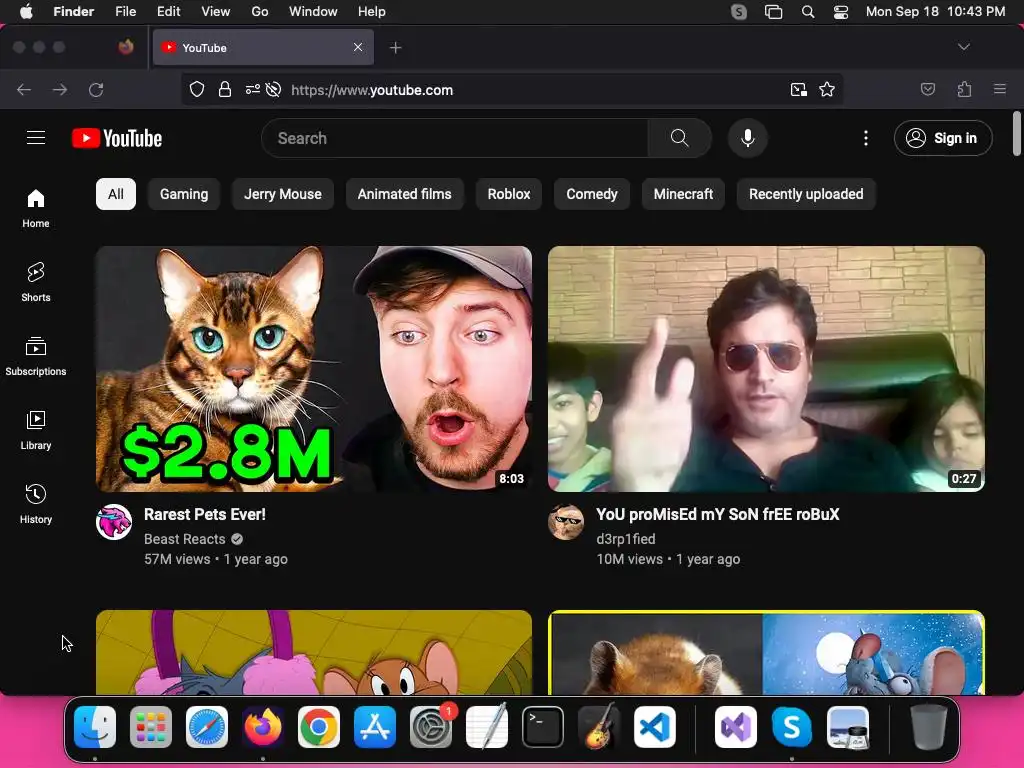This screenshot has width=1024, height=768.
Task: Select the Comedy filter chip
Action: coord(592,194)
